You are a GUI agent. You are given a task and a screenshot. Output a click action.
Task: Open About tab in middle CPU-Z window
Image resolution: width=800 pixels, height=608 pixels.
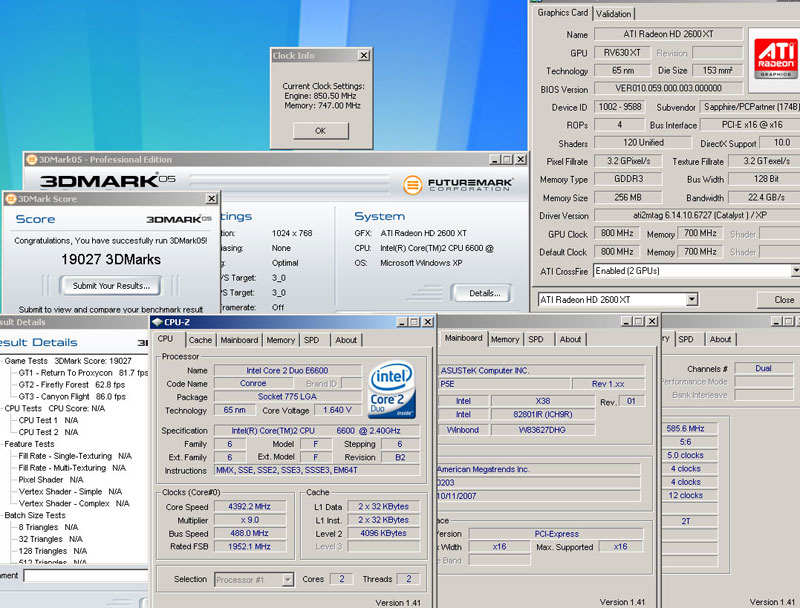[570, 339]
